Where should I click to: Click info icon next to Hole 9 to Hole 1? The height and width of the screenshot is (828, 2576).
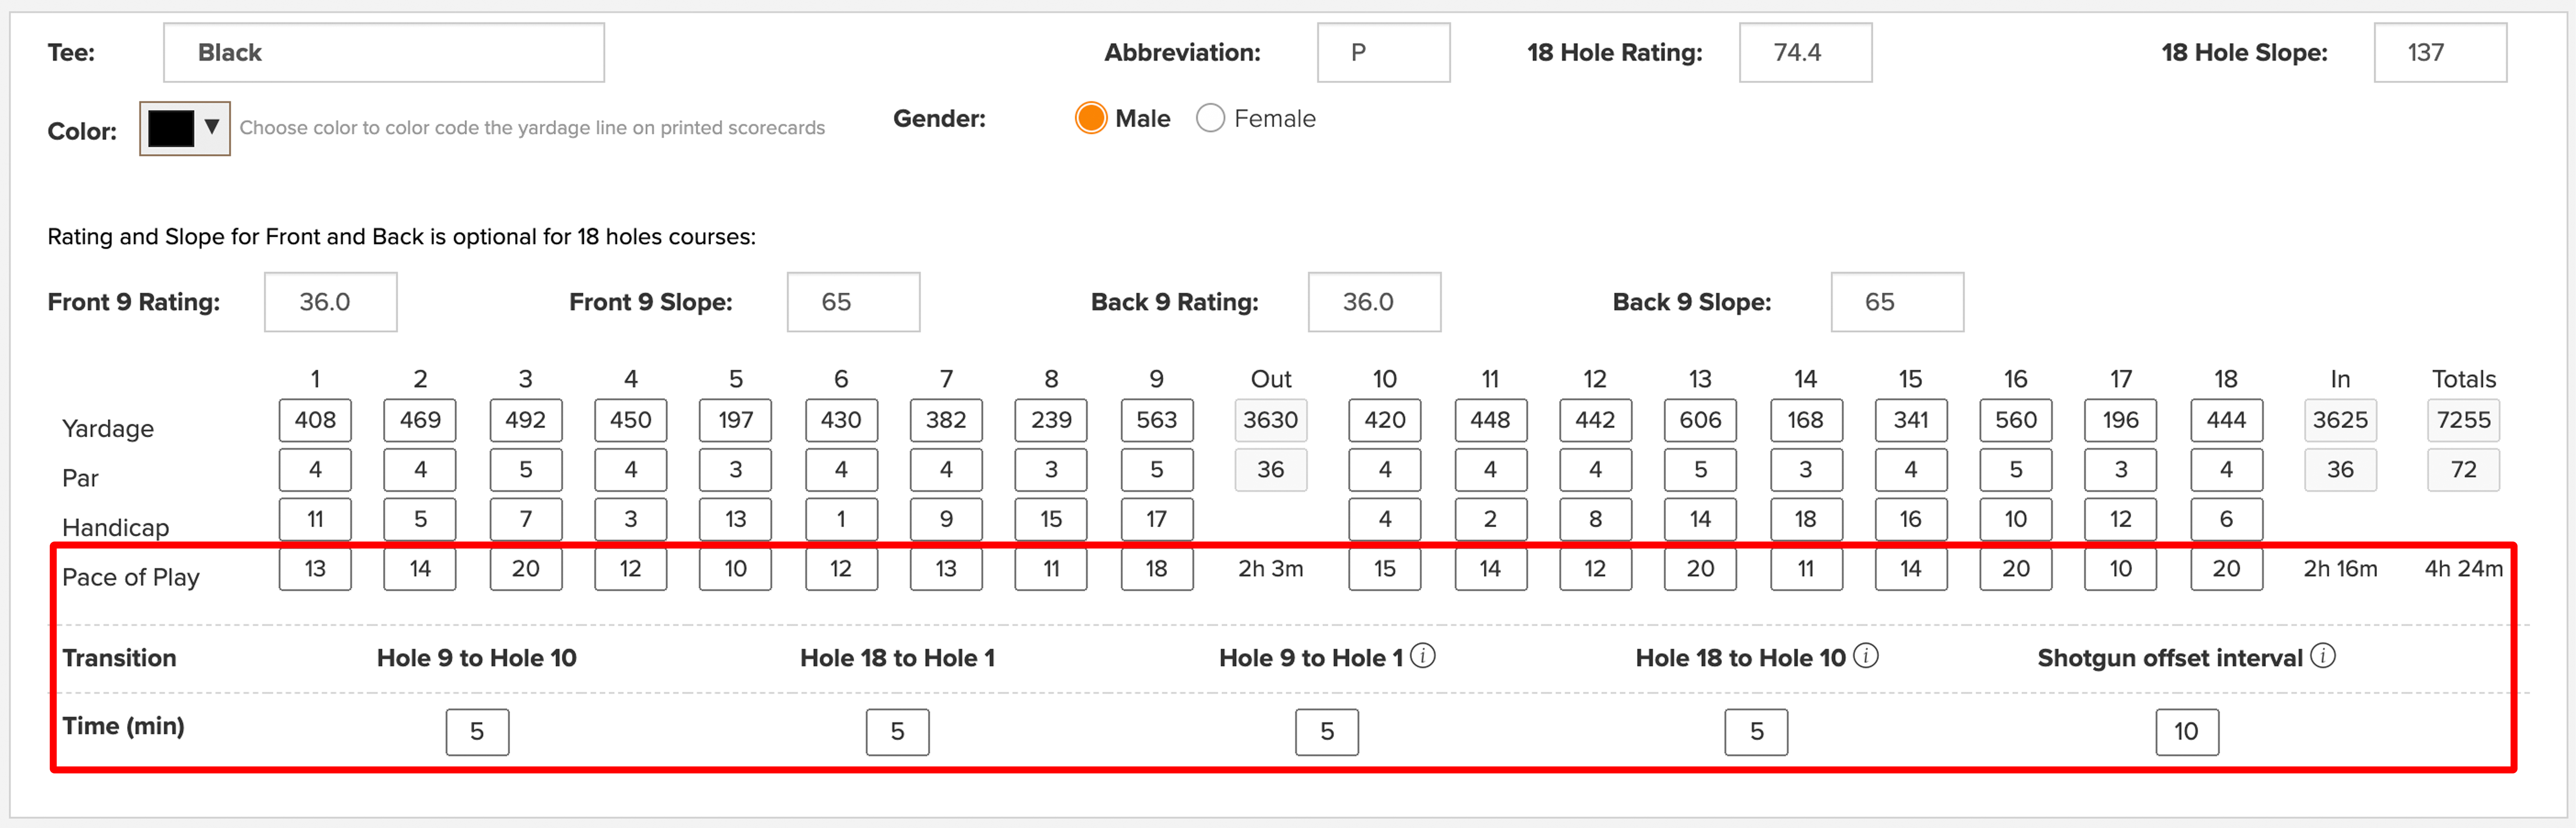pos(1422,656)
